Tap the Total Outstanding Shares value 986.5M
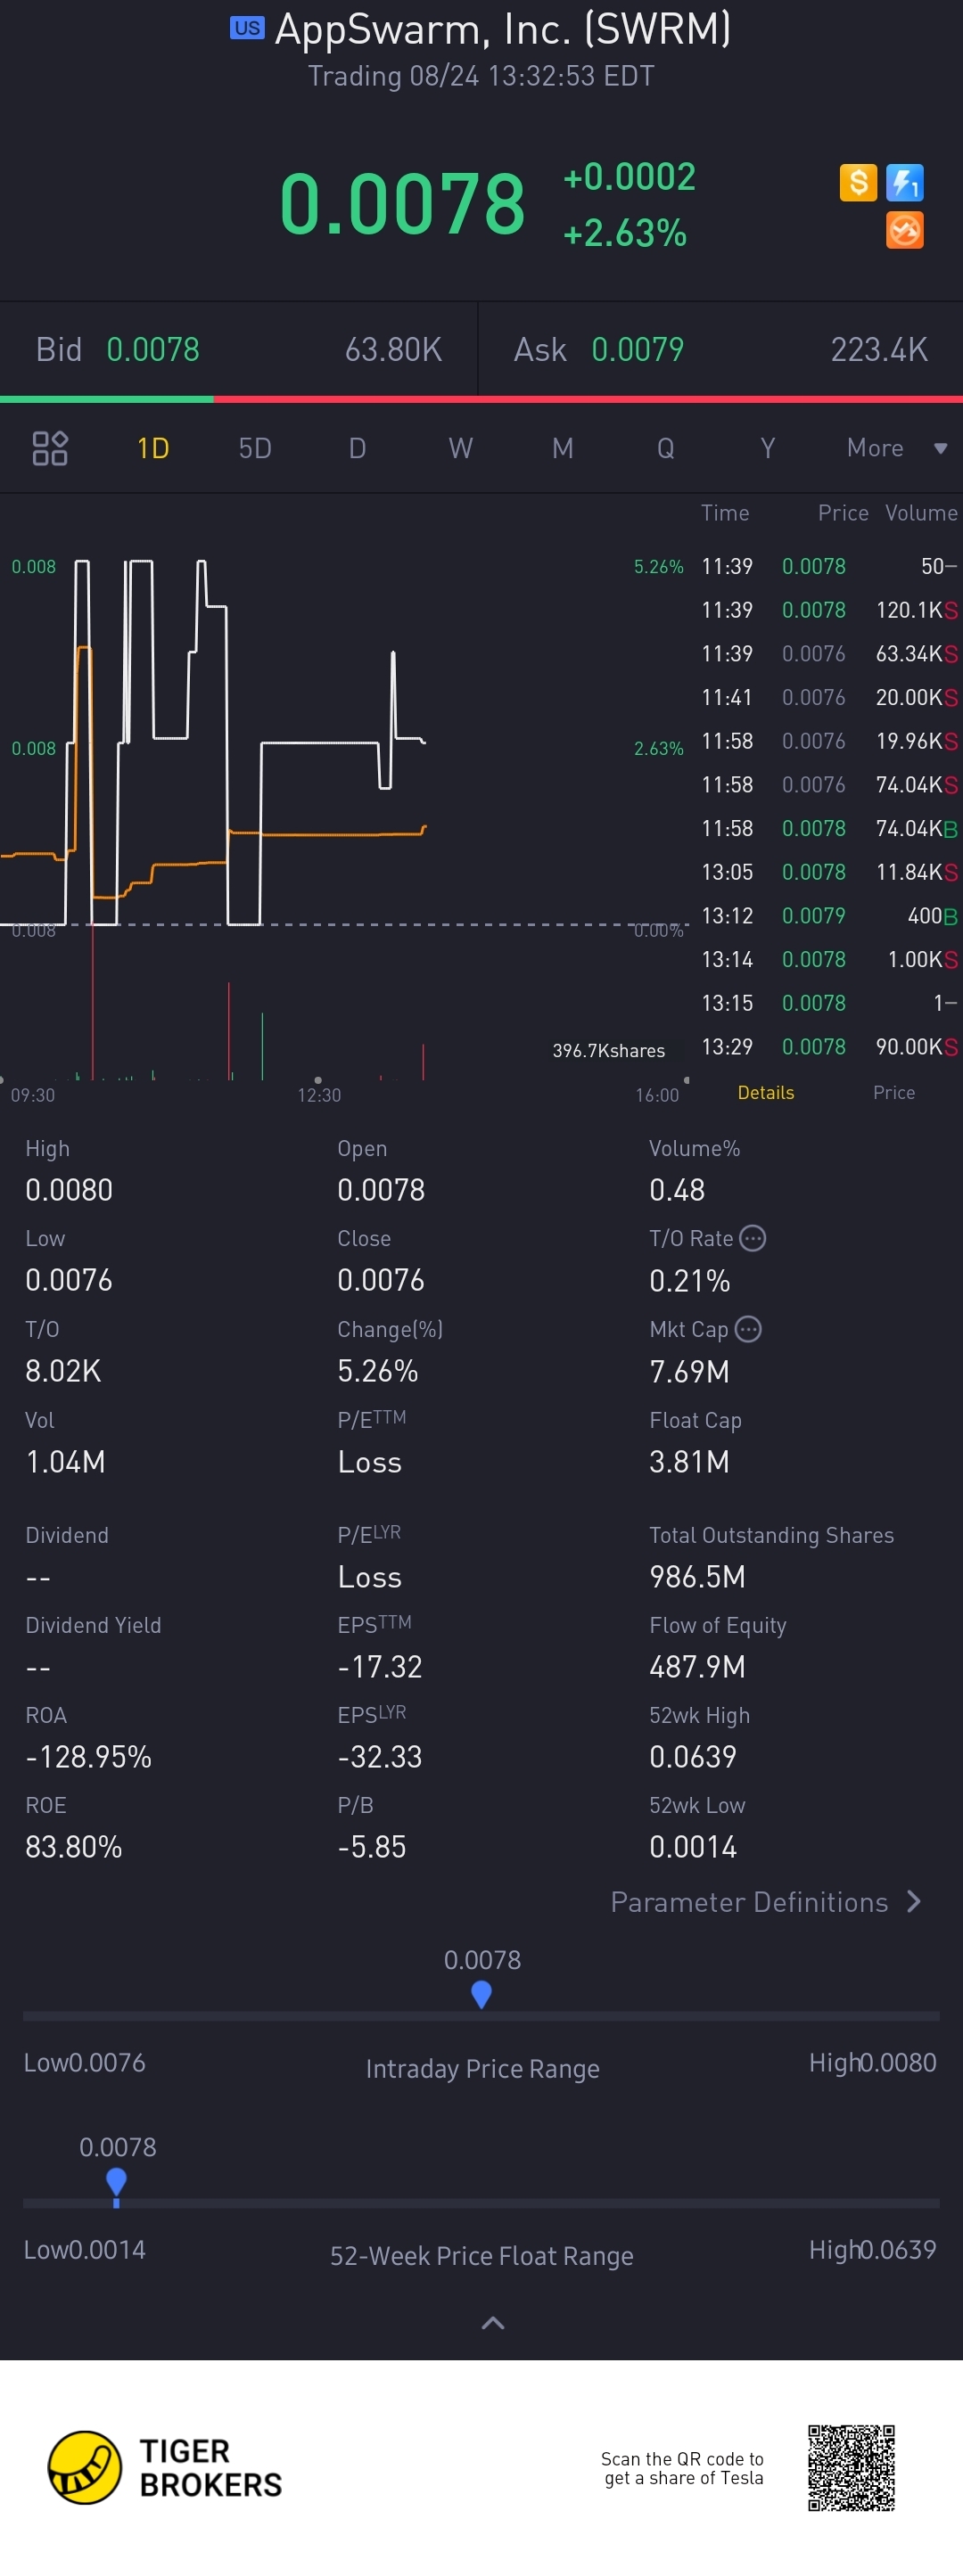 pos(697,1577)
